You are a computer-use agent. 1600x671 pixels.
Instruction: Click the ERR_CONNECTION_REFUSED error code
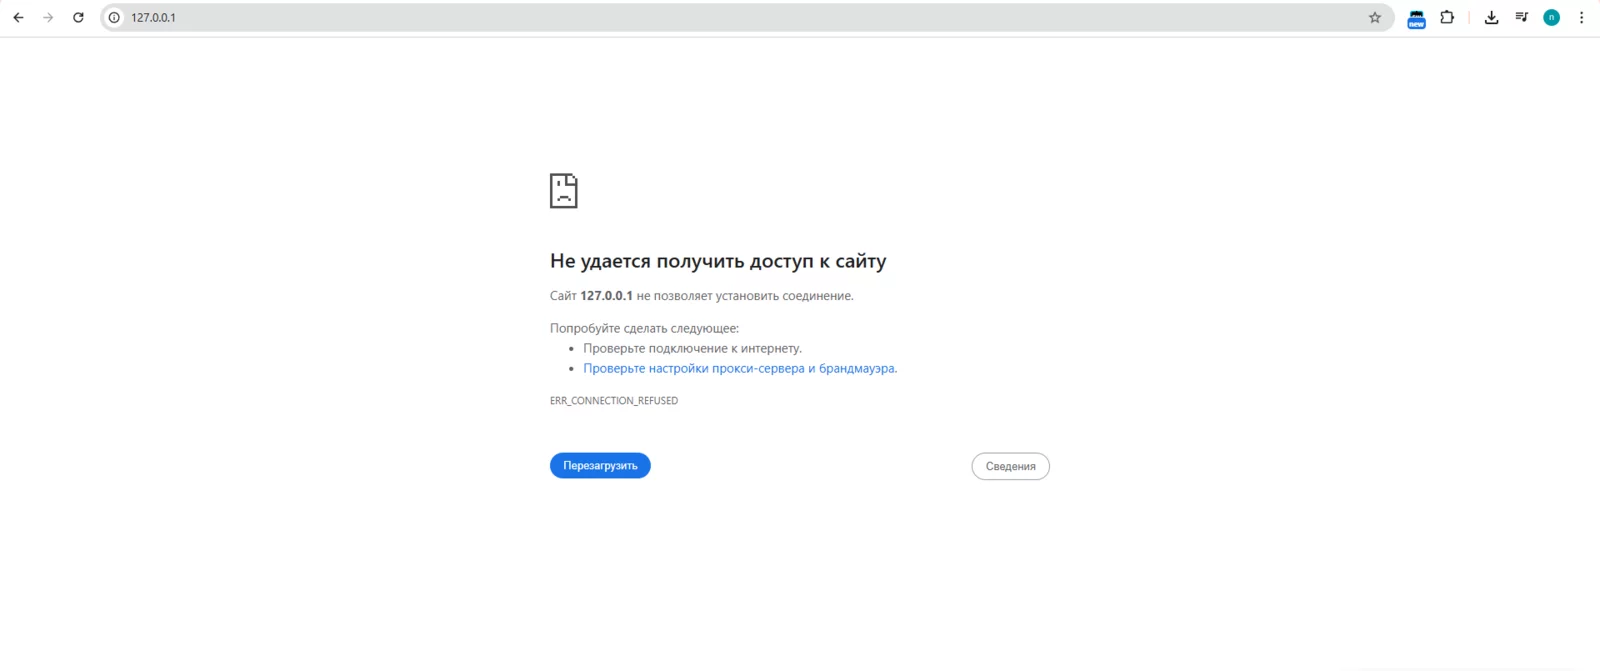pyautogui.click(x=613, y=400)
